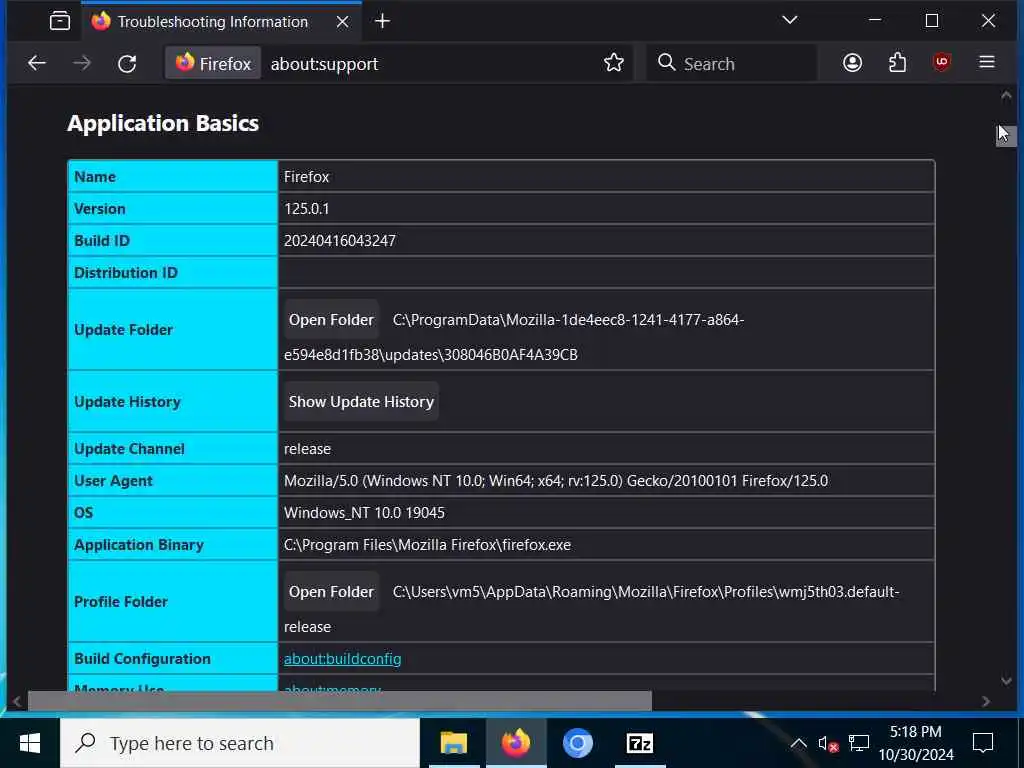
Task: Click the network tray icon
Action: [x=858, y=743]
